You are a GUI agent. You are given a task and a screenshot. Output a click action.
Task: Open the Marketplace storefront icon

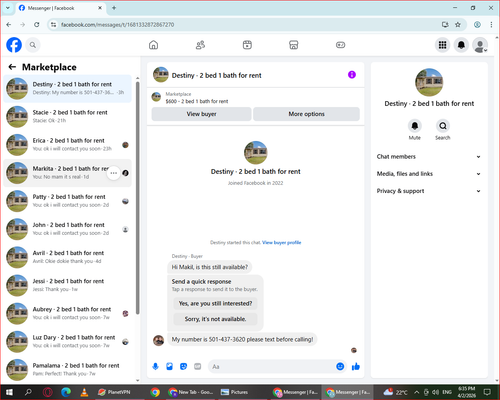[294, 45]
